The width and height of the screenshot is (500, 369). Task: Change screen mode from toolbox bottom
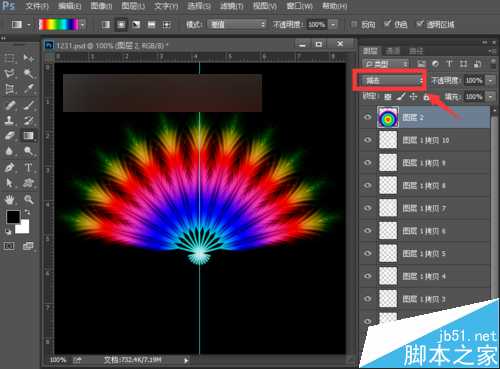[28, 246]
